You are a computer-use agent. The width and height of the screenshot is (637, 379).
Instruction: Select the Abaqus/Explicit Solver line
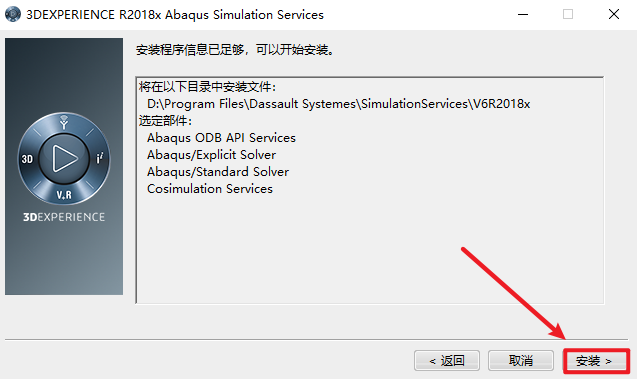211,155
